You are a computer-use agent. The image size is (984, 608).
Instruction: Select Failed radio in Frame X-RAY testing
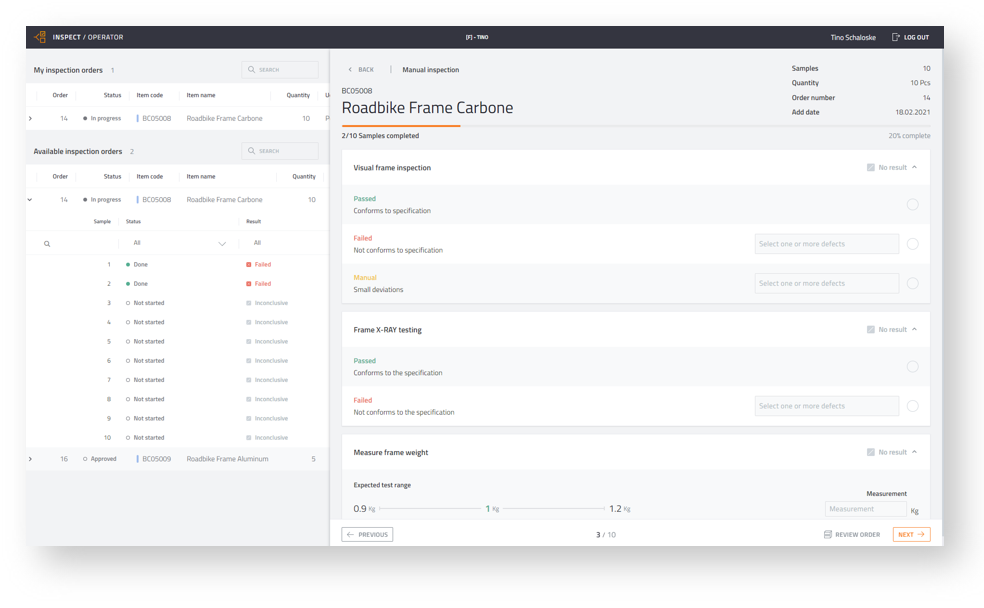click(912, 406)
